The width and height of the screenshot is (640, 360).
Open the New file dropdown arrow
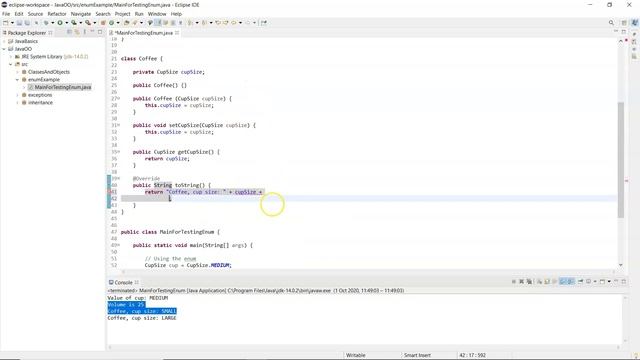[x=12, y=23]
